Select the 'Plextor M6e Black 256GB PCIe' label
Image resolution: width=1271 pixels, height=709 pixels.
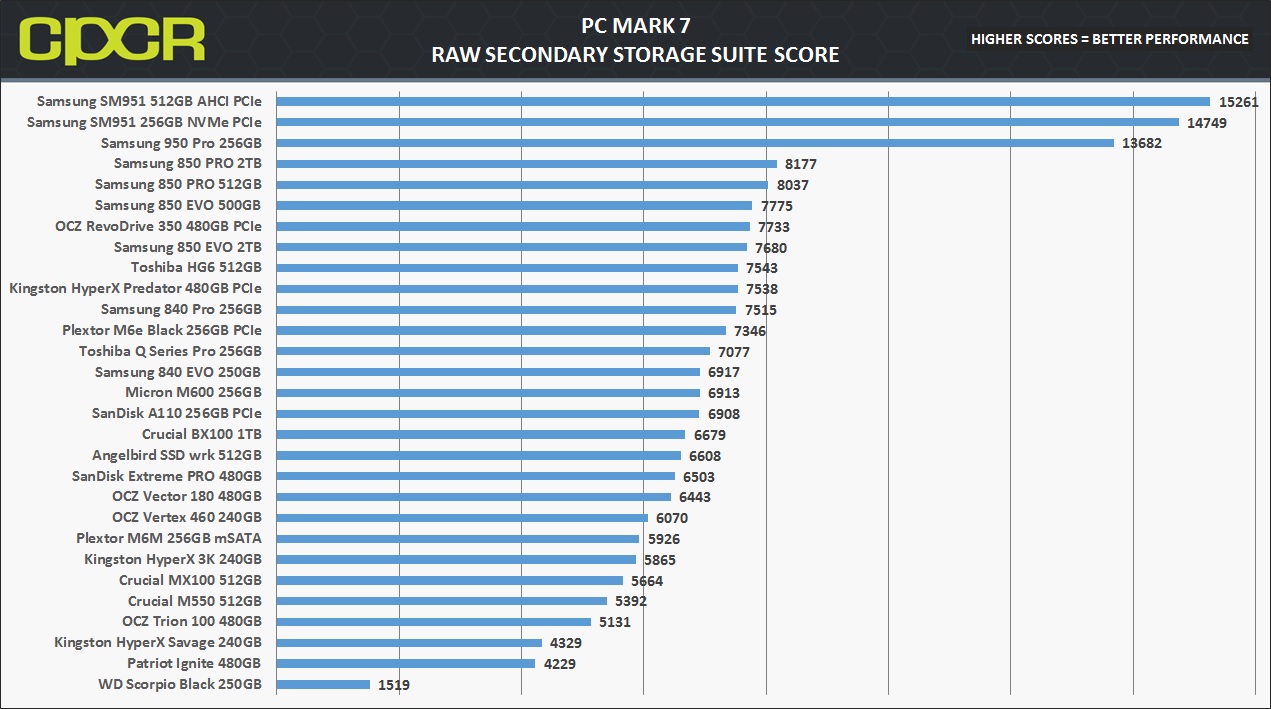162,330
